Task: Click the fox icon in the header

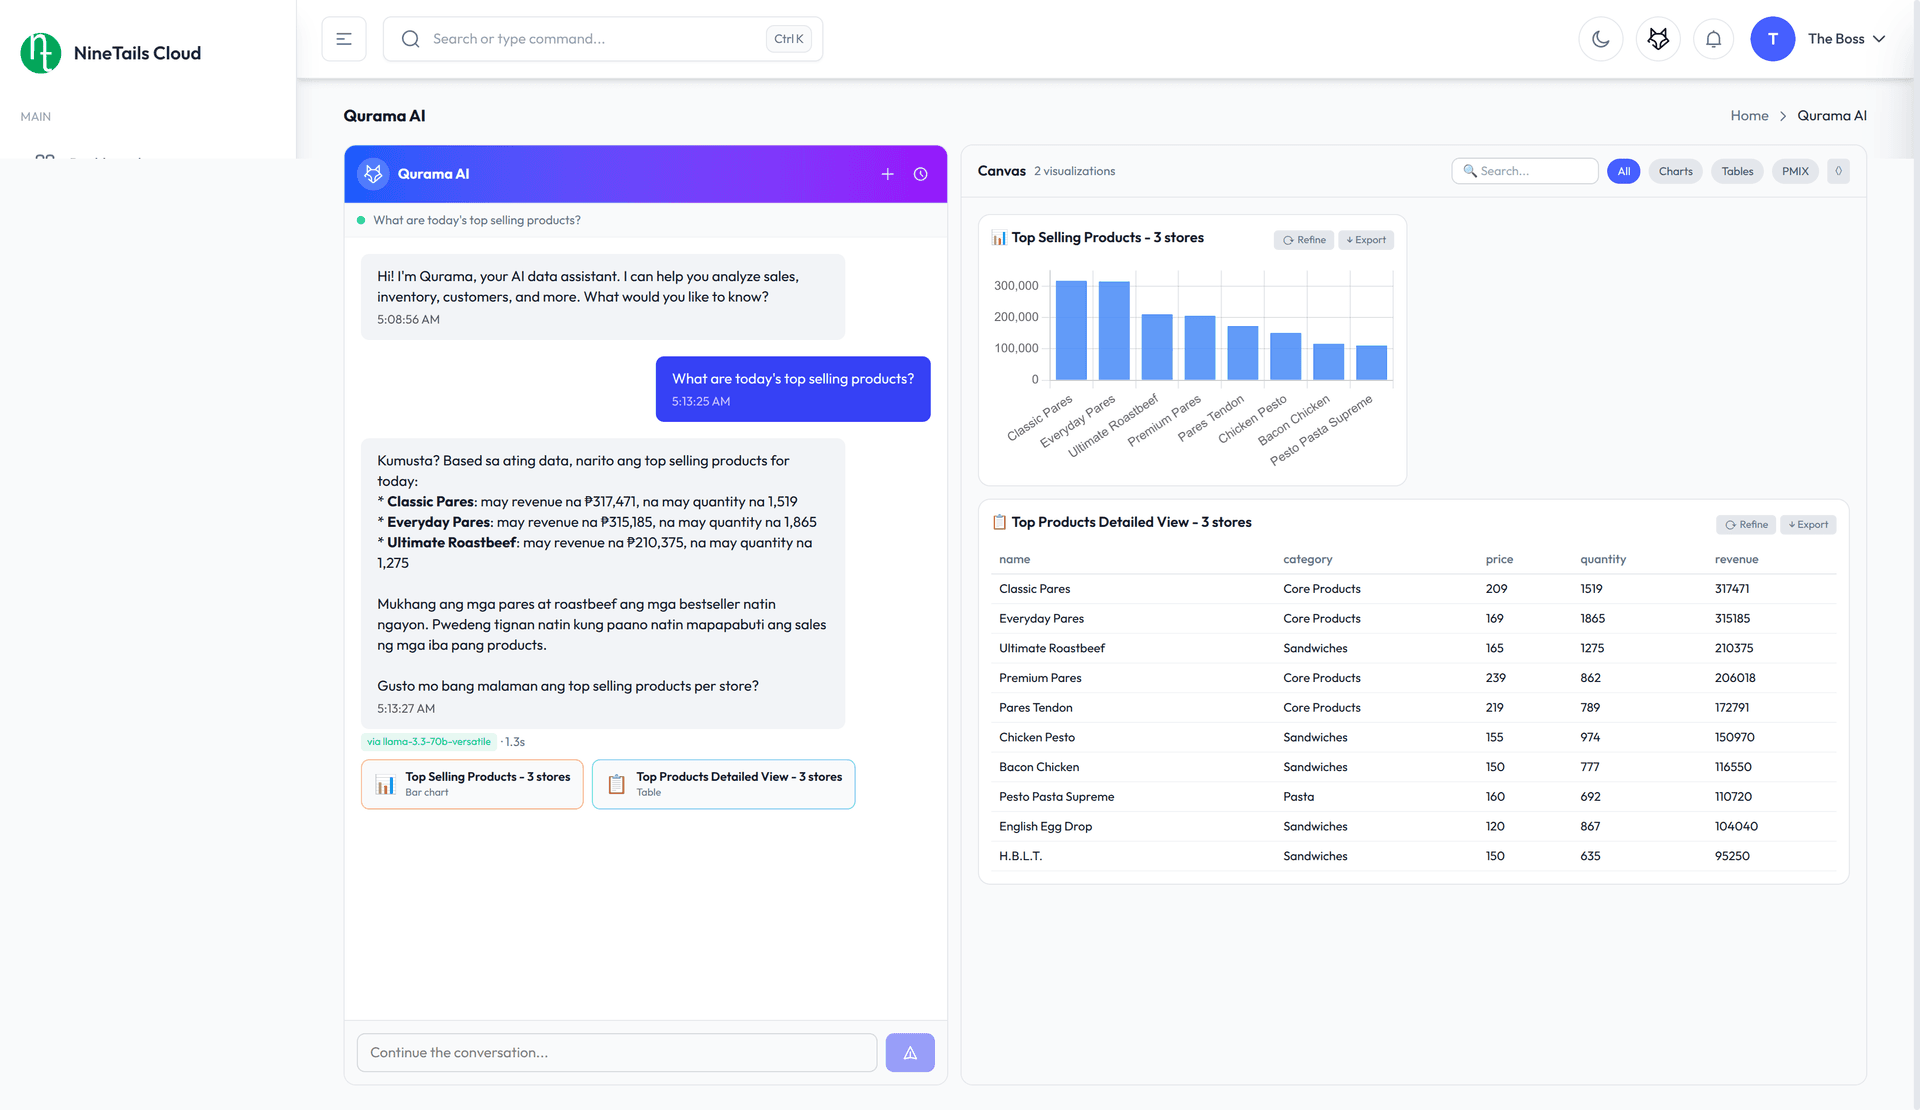Action: 1657,38
